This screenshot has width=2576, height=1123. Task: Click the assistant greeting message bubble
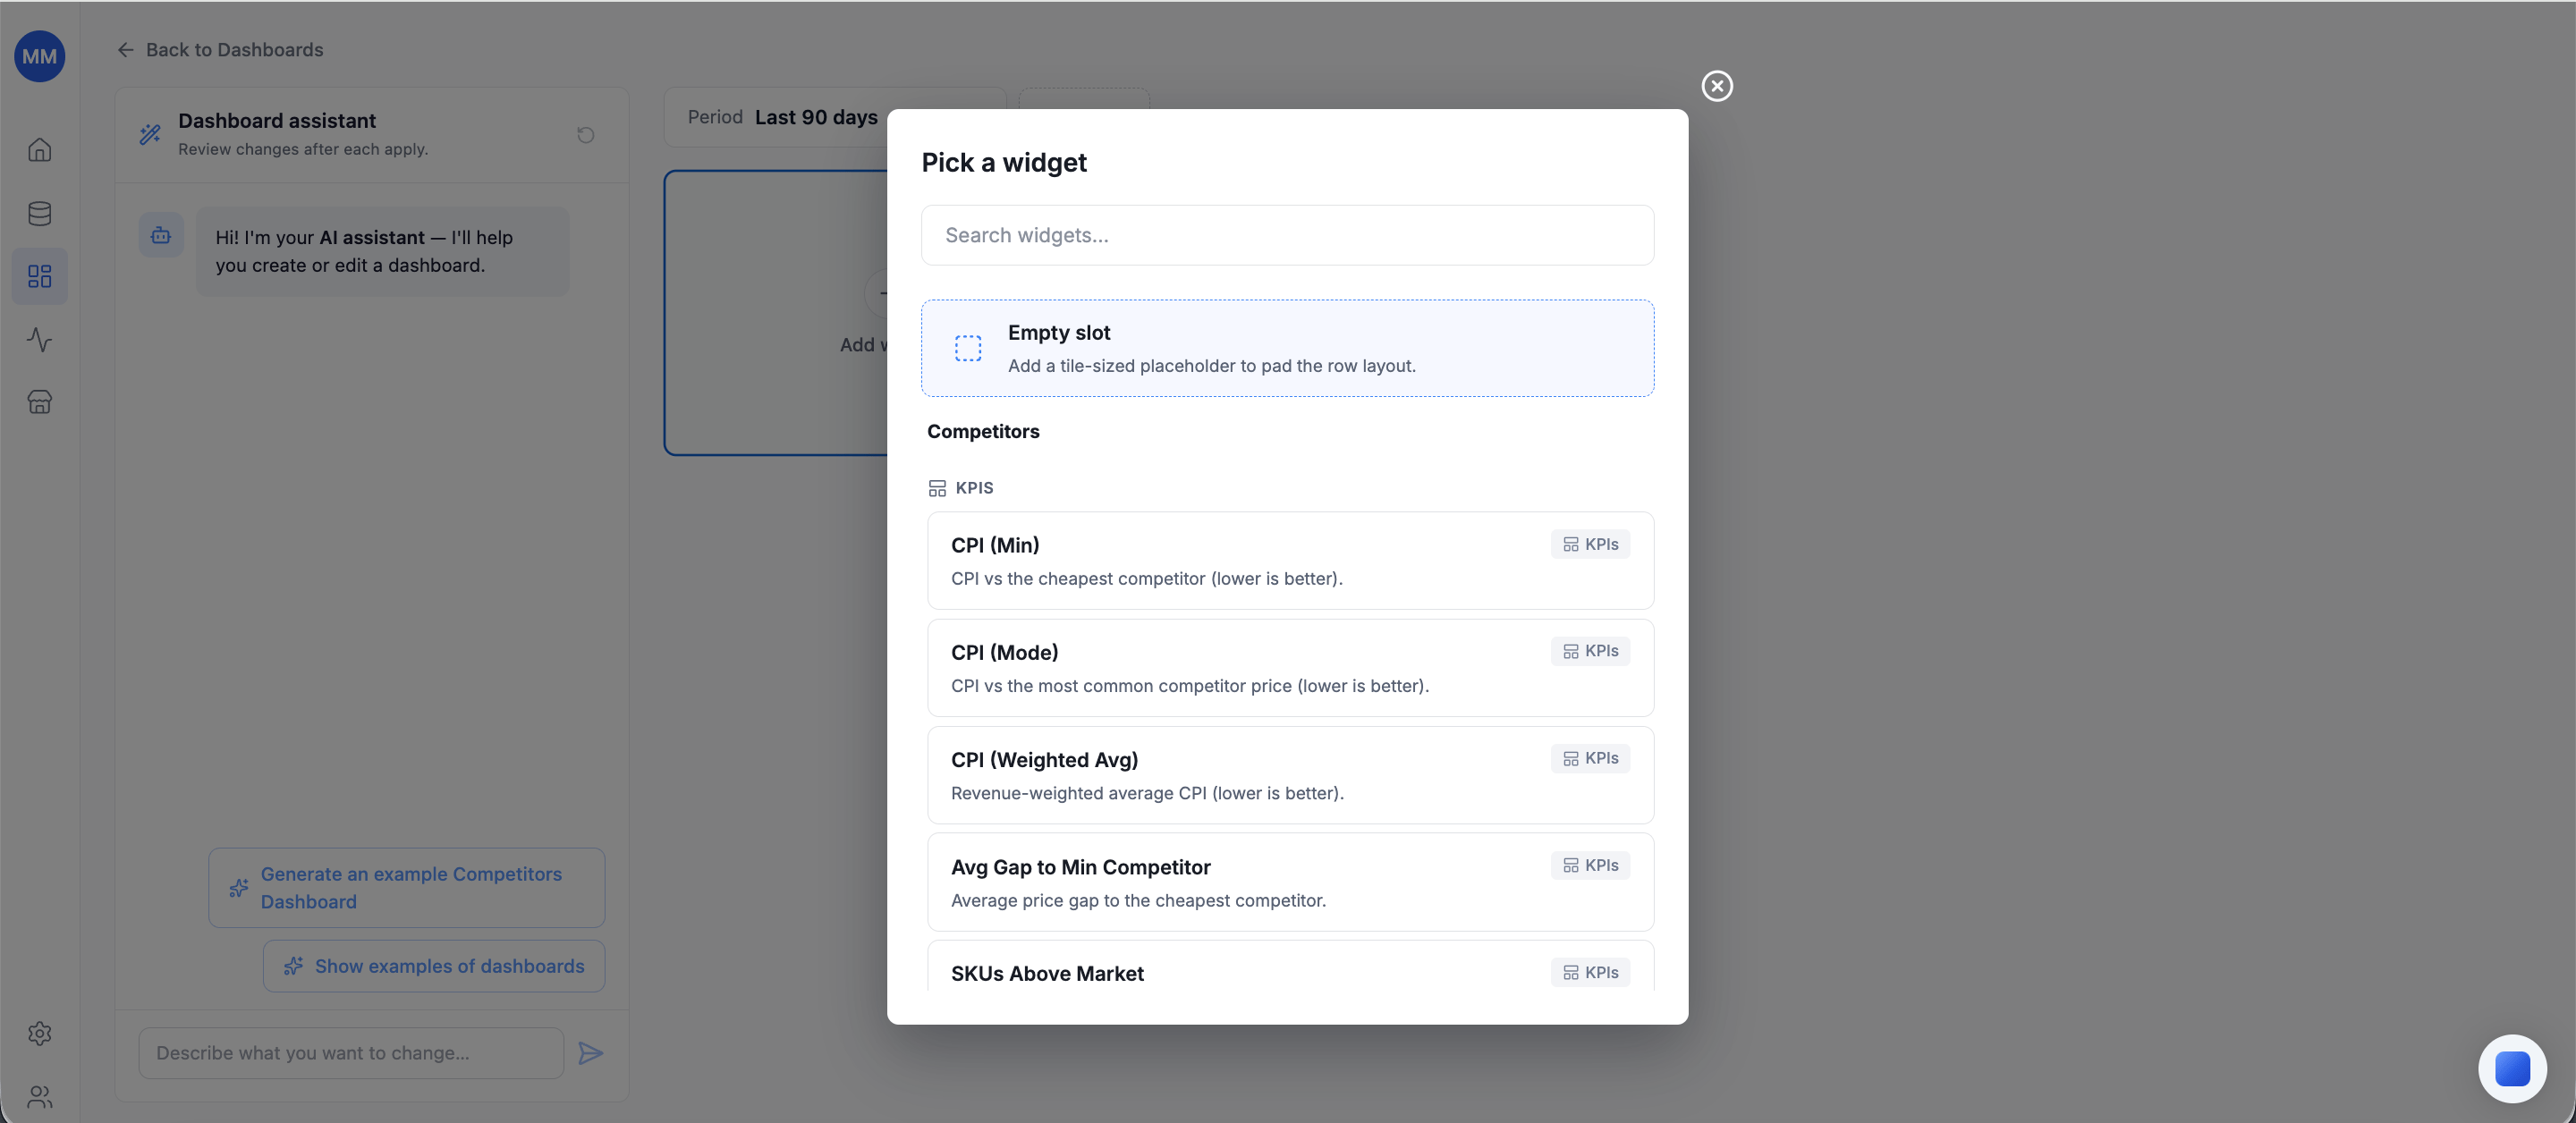(382, 251)
